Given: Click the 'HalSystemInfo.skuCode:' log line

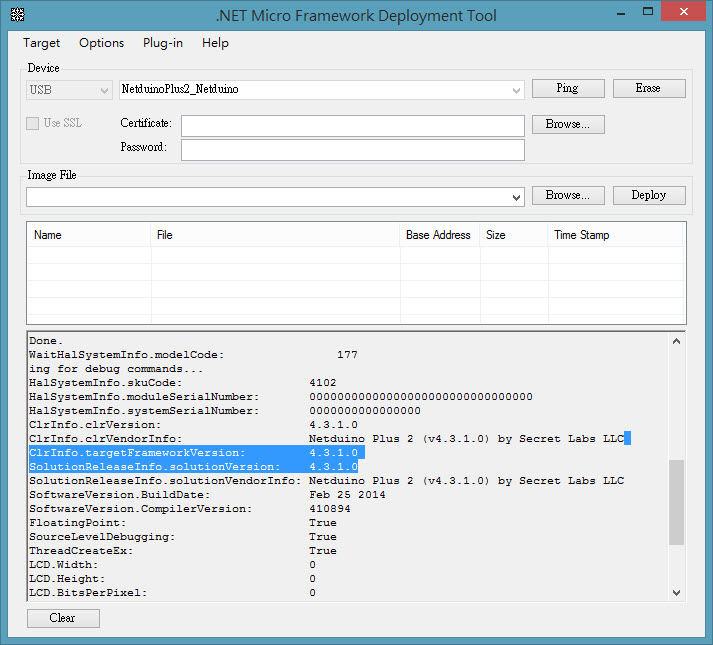Looking at the screenshot, I should pyautogui.click(x=182, y=383).
